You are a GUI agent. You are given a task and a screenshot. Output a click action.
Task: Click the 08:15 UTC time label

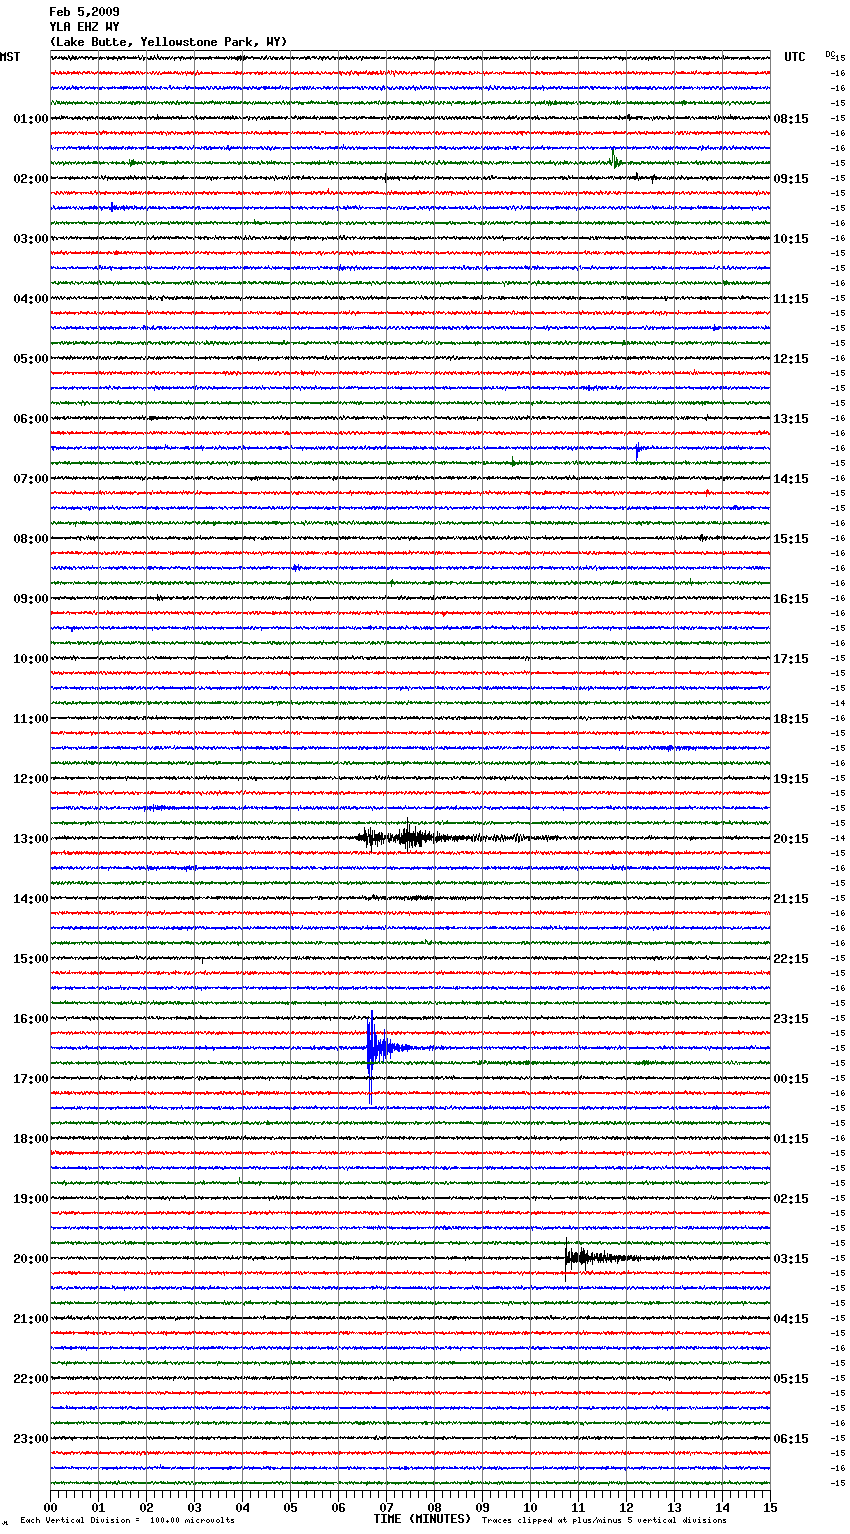point(791,119)
